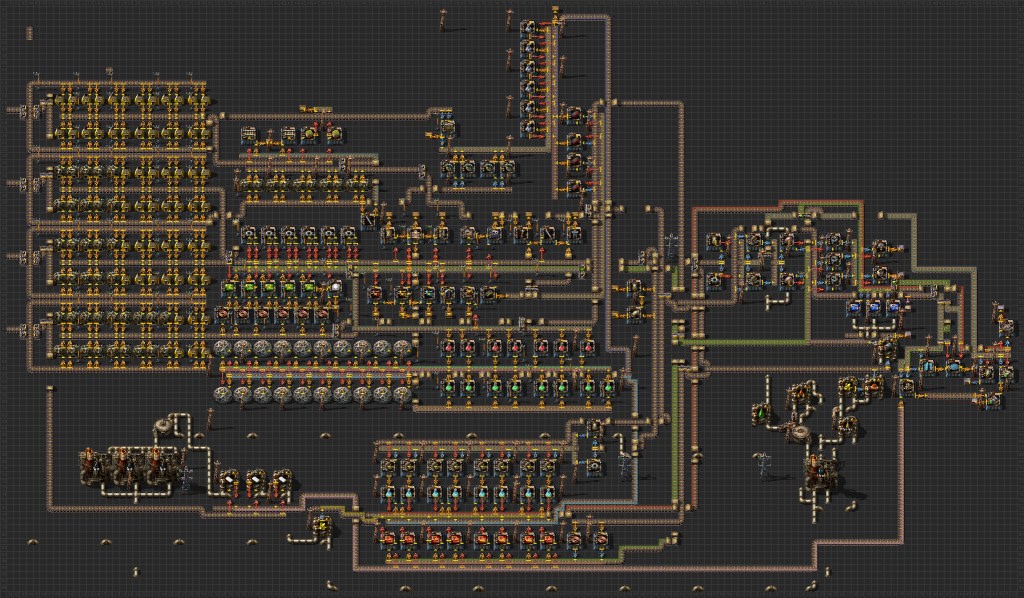Select the sulfur chemical plant with yellow icon
Image resolution: width=1024 pixels, height=598 pixels.
321,524
